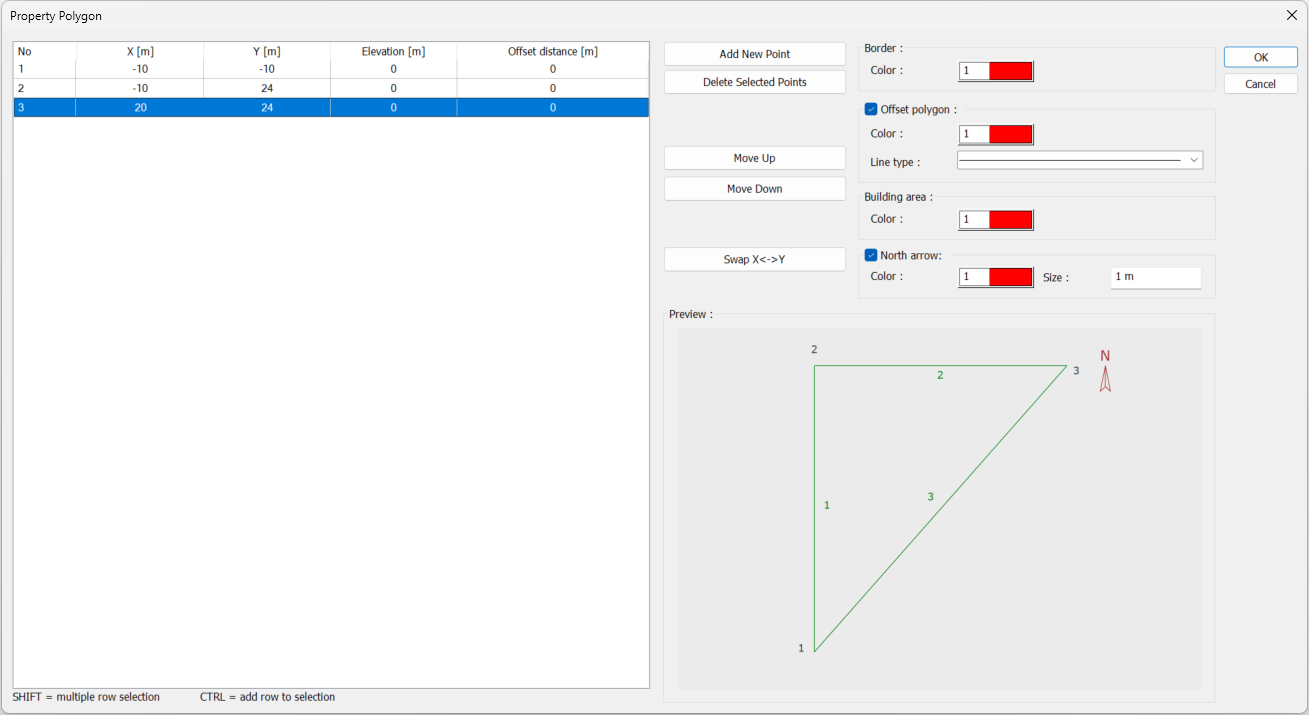Confirm dialog with OK
Image resolution: width=1309 pixels, height=715 pixels.
(1260, 57)
